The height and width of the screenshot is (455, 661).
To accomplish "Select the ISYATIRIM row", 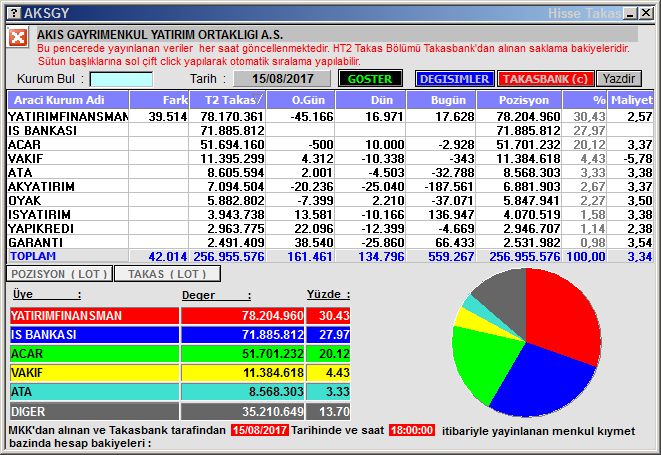I will 330,215.
